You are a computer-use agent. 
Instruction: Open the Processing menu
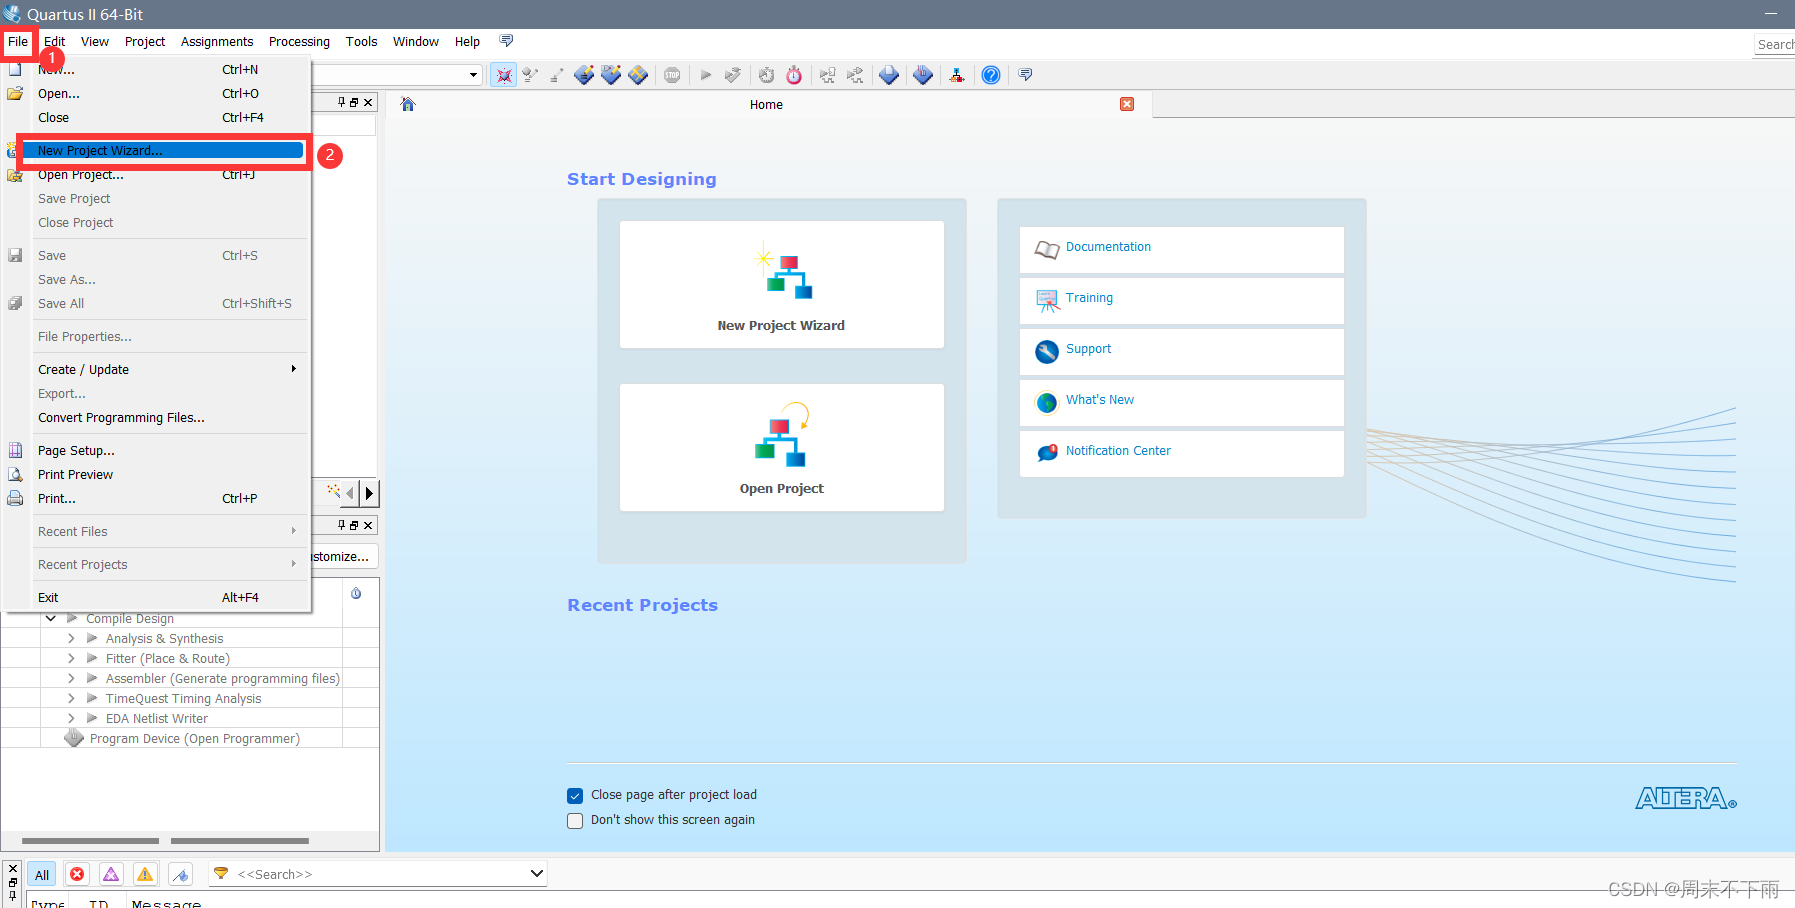coord(299,41)
